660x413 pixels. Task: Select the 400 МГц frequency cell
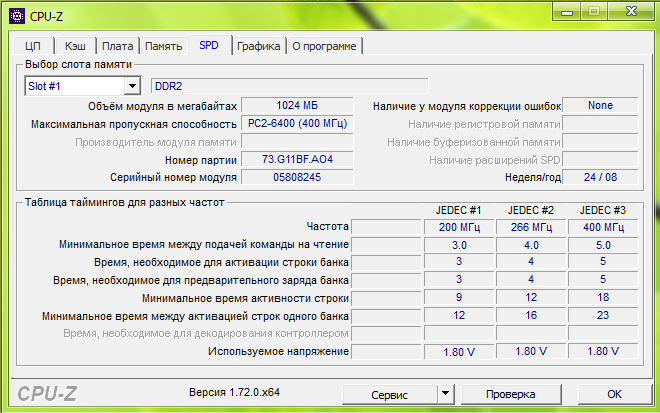[x=603, y=227]
